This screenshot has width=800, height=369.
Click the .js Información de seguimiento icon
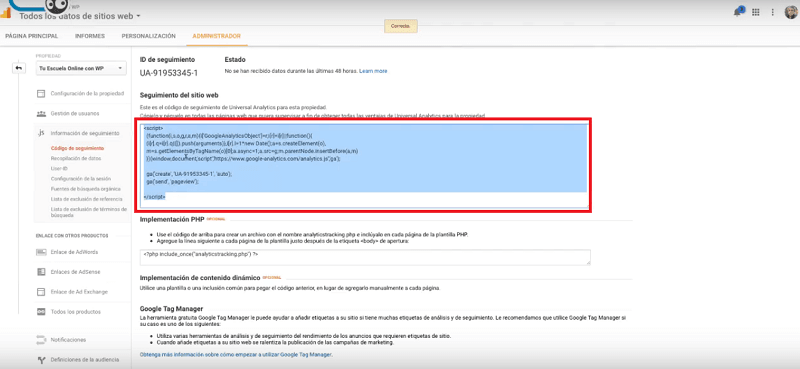(x=41, y=133)
